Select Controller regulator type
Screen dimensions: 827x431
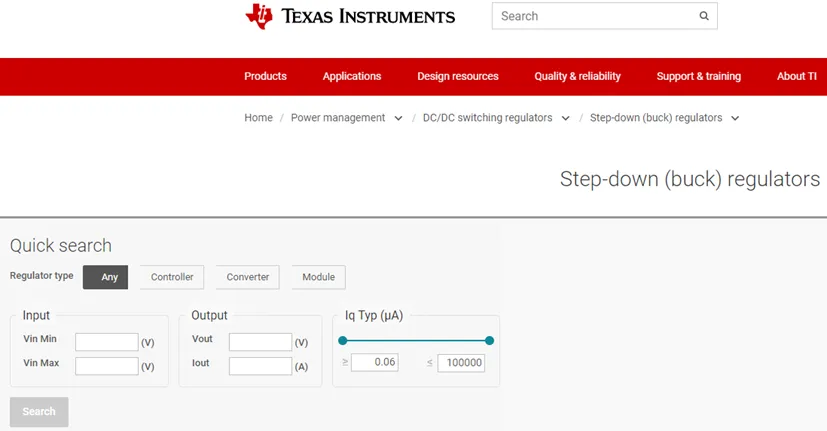tap(172, 277)
